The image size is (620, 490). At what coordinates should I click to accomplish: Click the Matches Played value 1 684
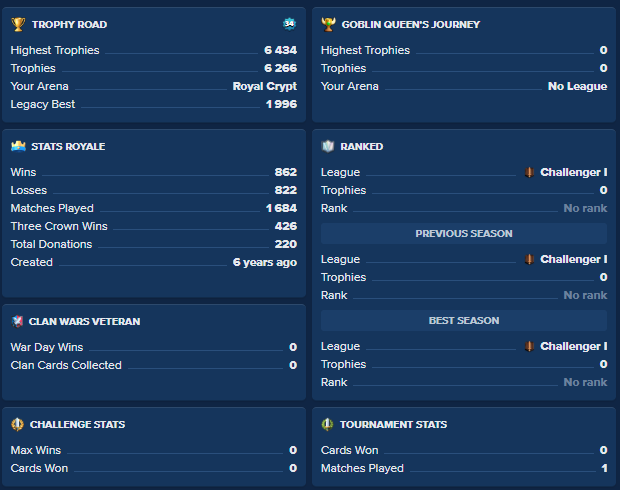[x=281, y=208]
